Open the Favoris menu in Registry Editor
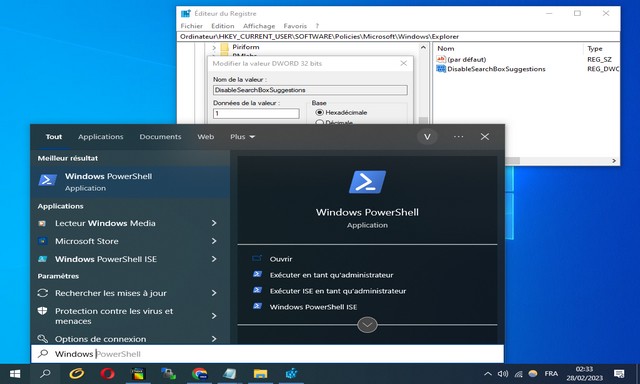The image size is (640, 384). pyautogui.click(x=295, y=26)
